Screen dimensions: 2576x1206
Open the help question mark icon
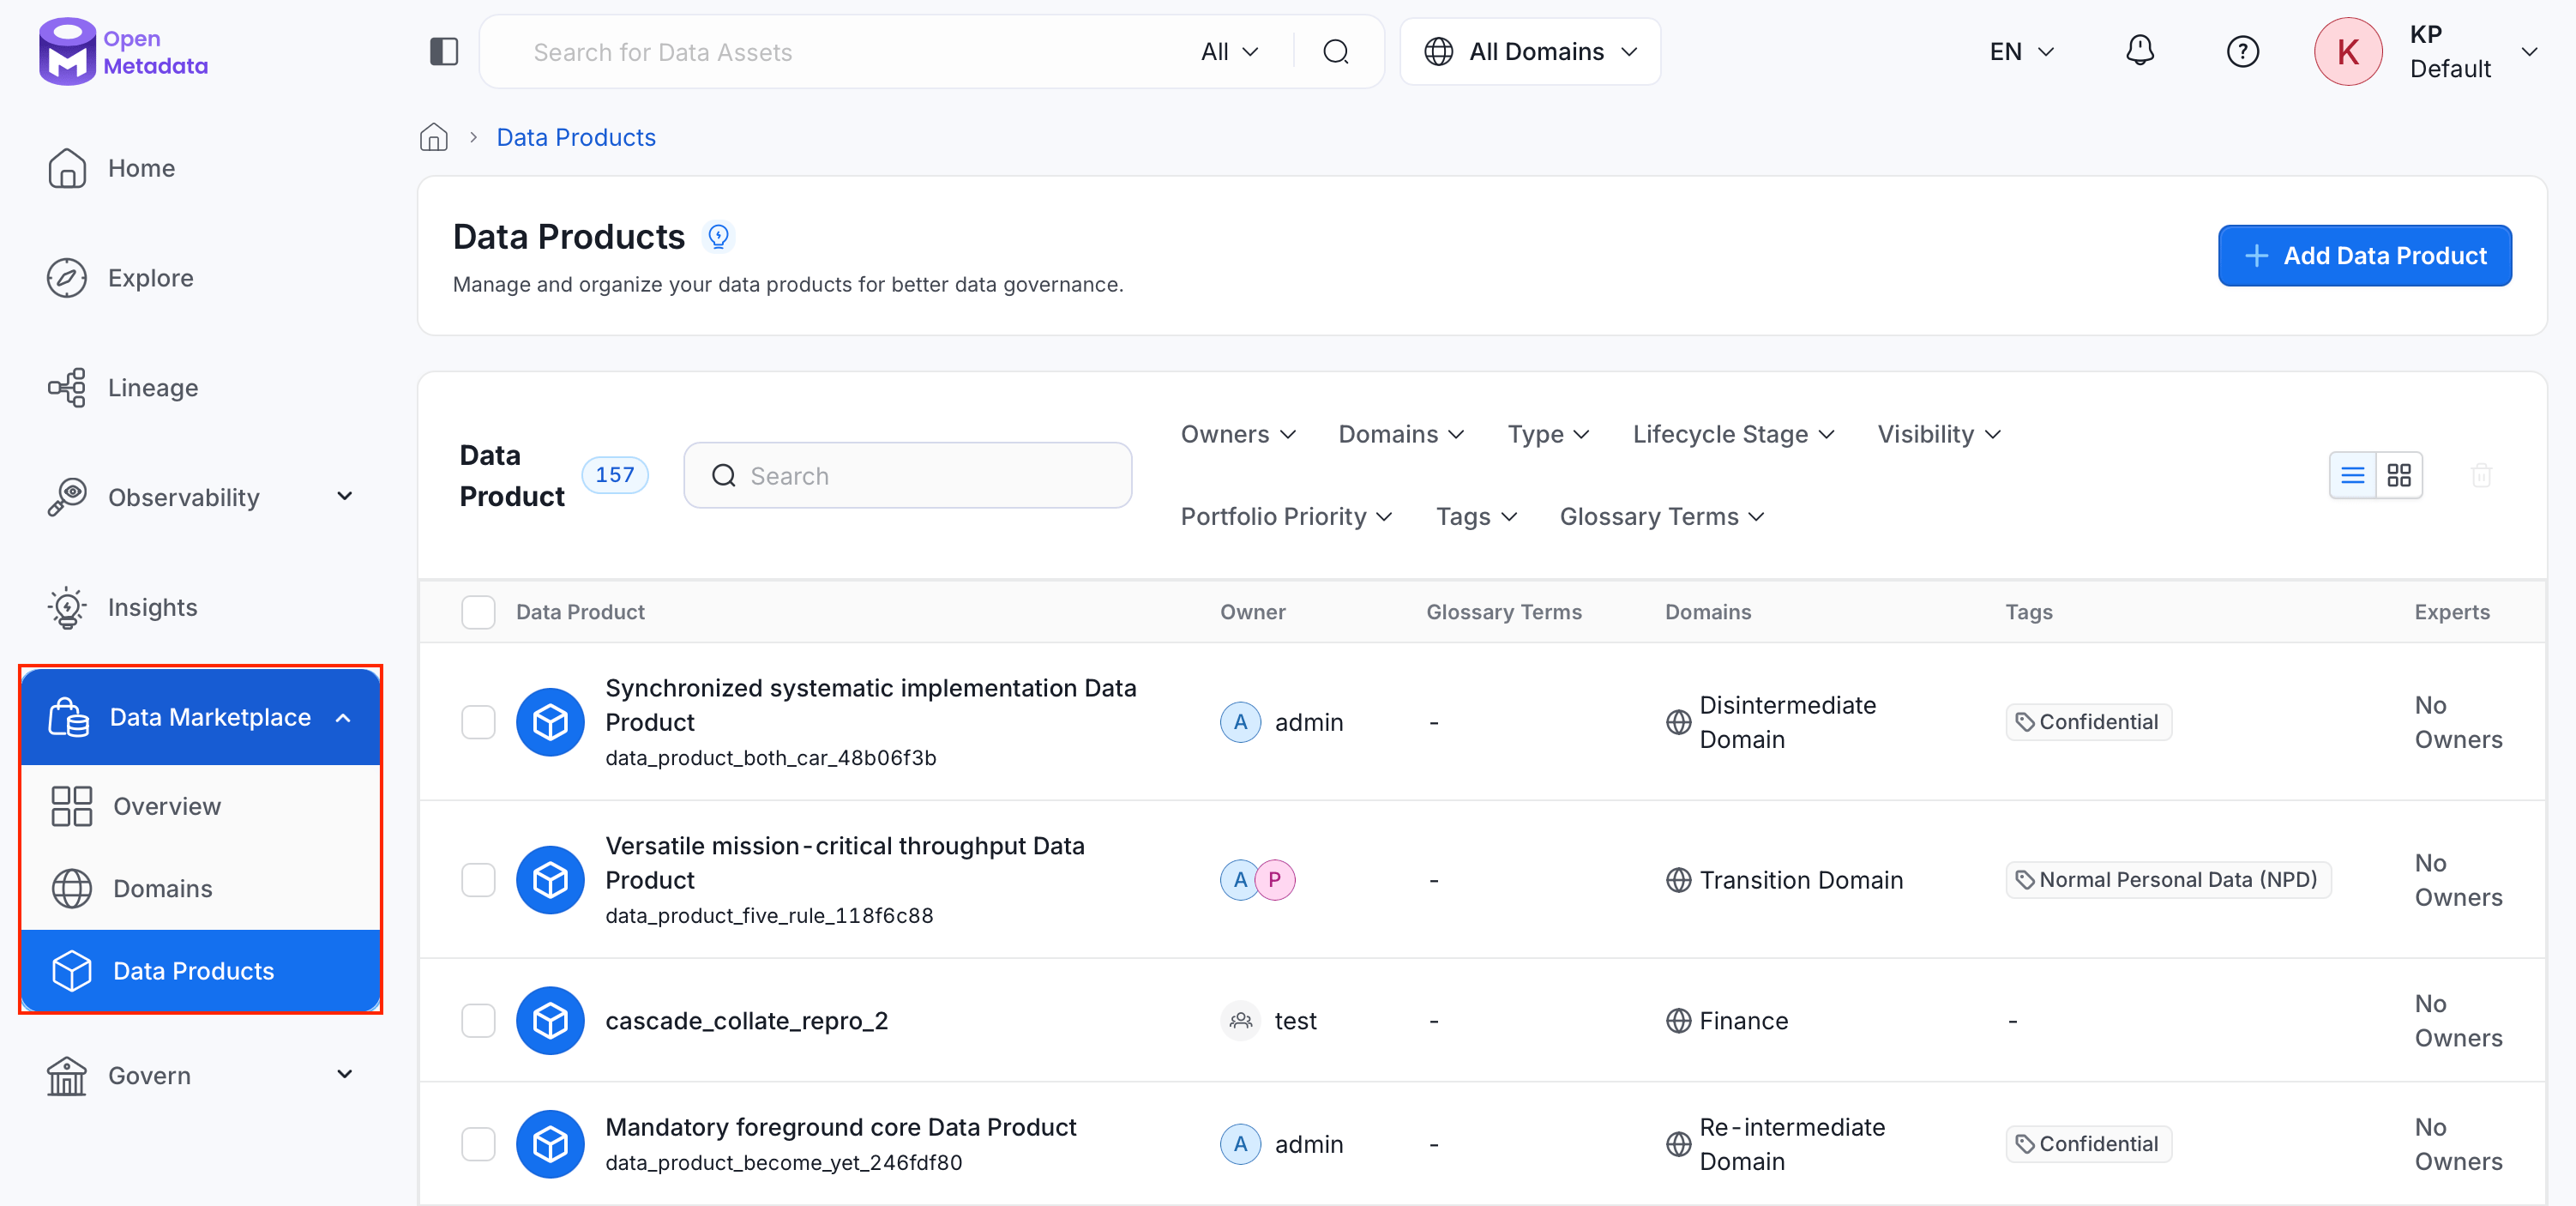pyautogui.click(x=2242, y=51)
